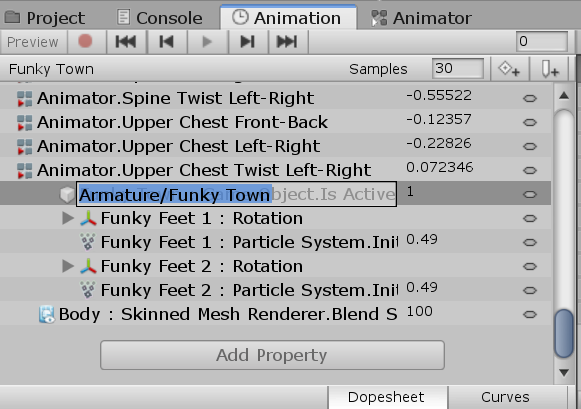The image size is (581, 409).
Task: Toggle Preview mode
Action: point(33,42)
